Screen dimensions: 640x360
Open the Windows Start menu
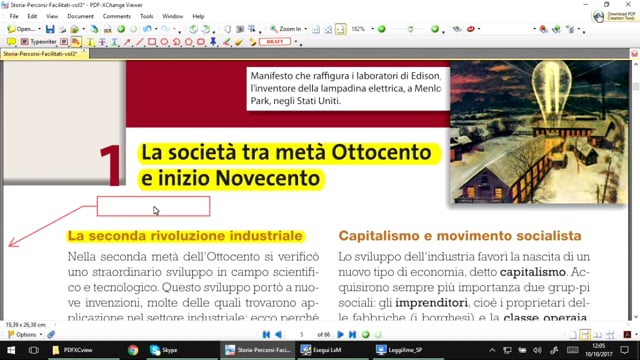11,350
